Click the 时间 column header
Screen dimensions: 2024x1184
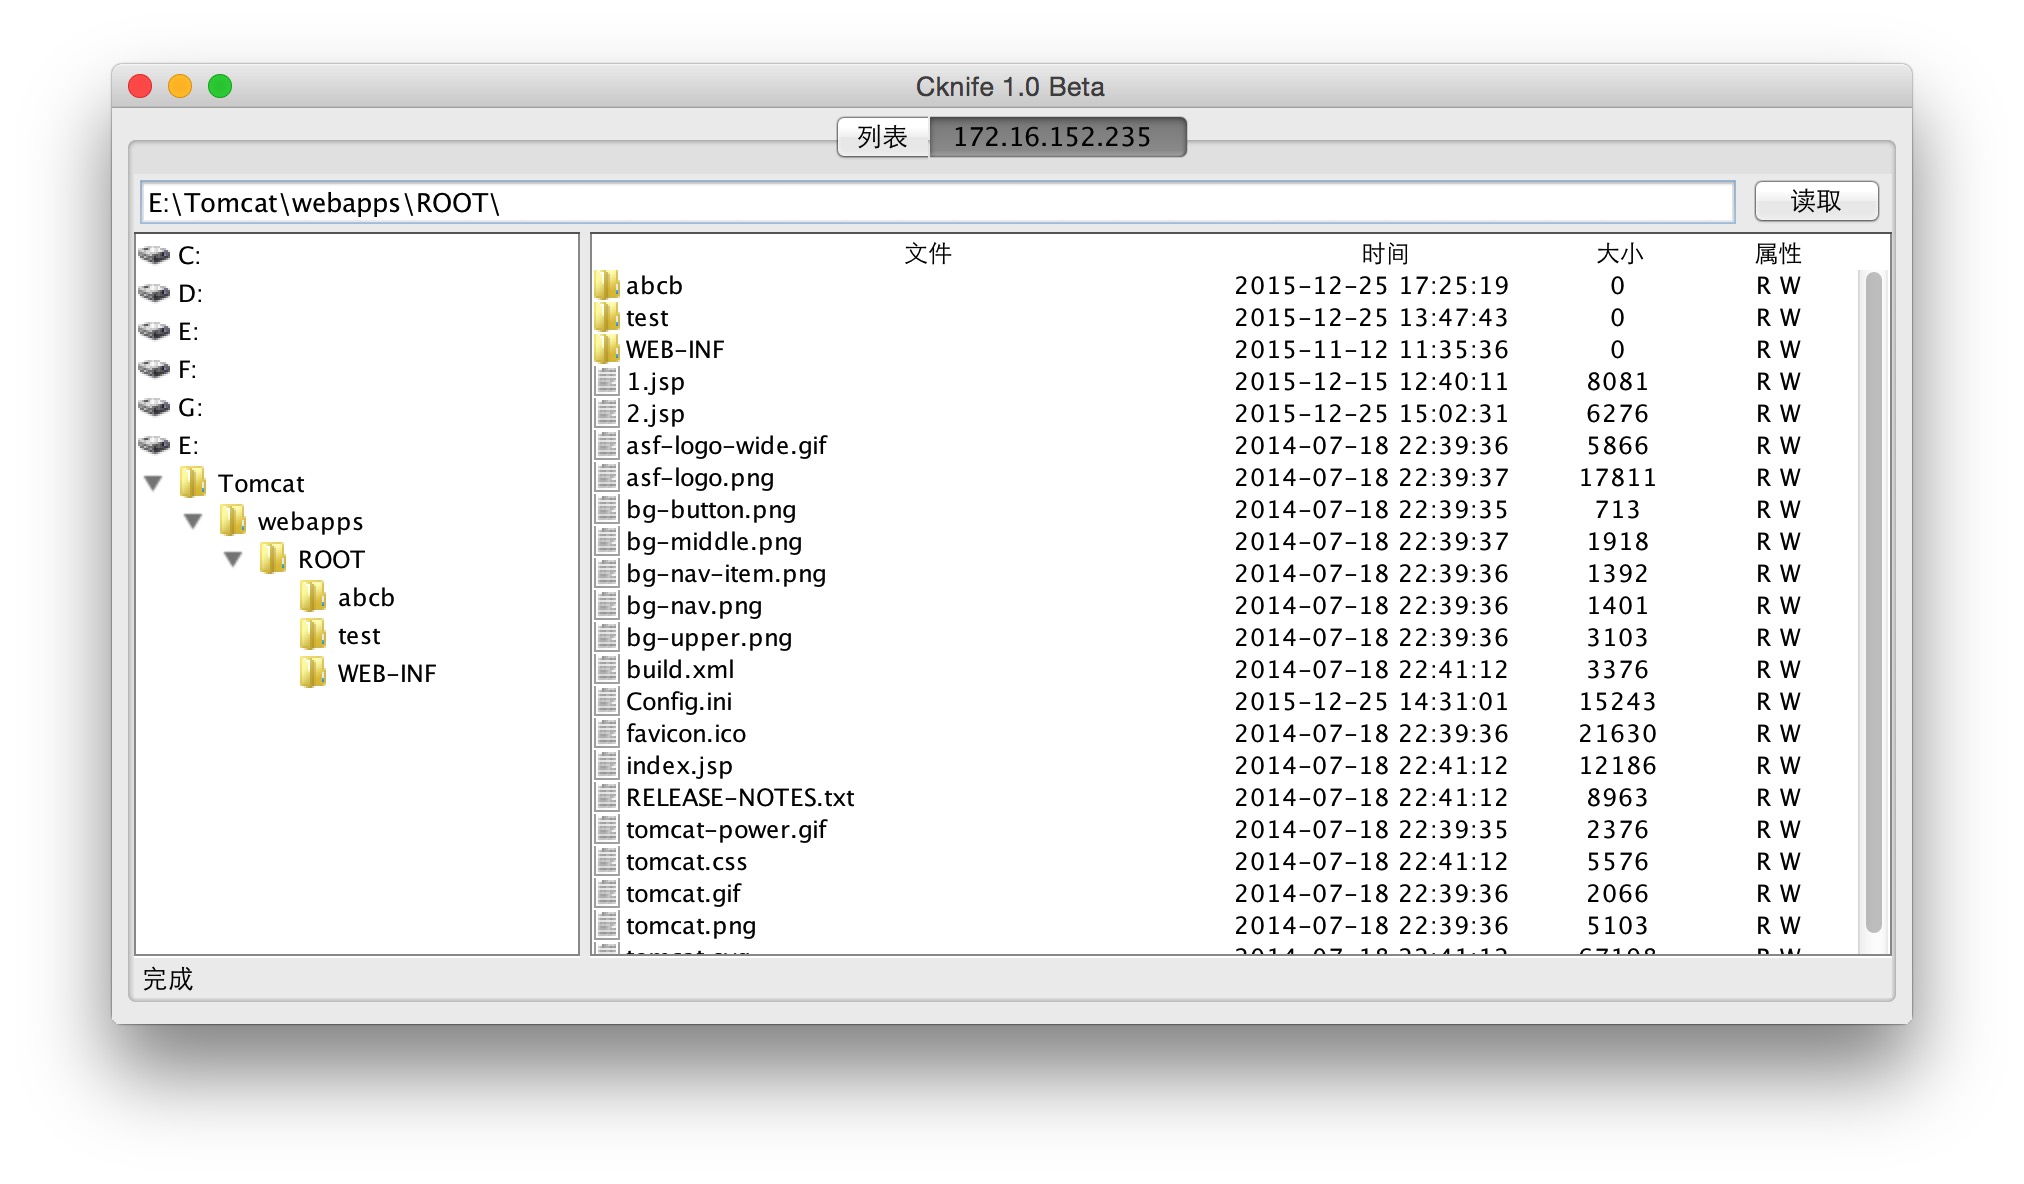pos(1384,253)
